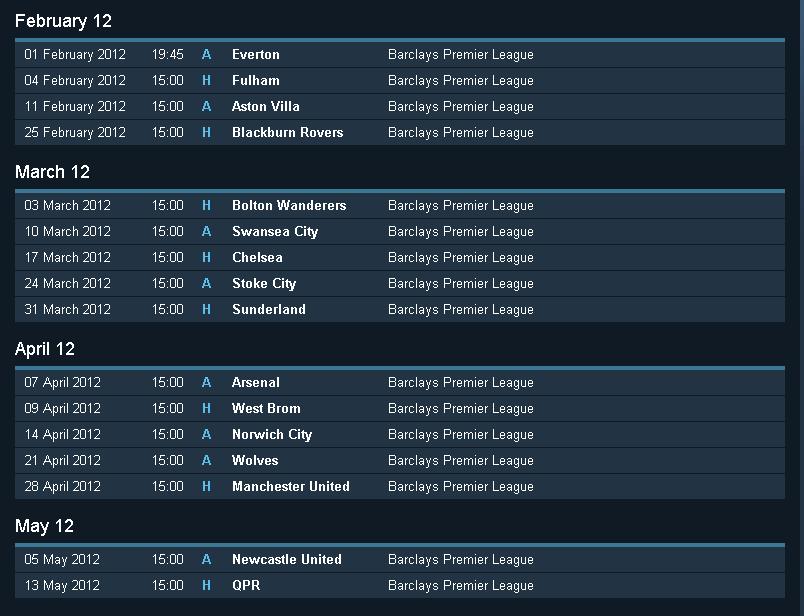This screenshot has height=616, width=804.
Task: Click the Norwich City team name
Action: 272,435
